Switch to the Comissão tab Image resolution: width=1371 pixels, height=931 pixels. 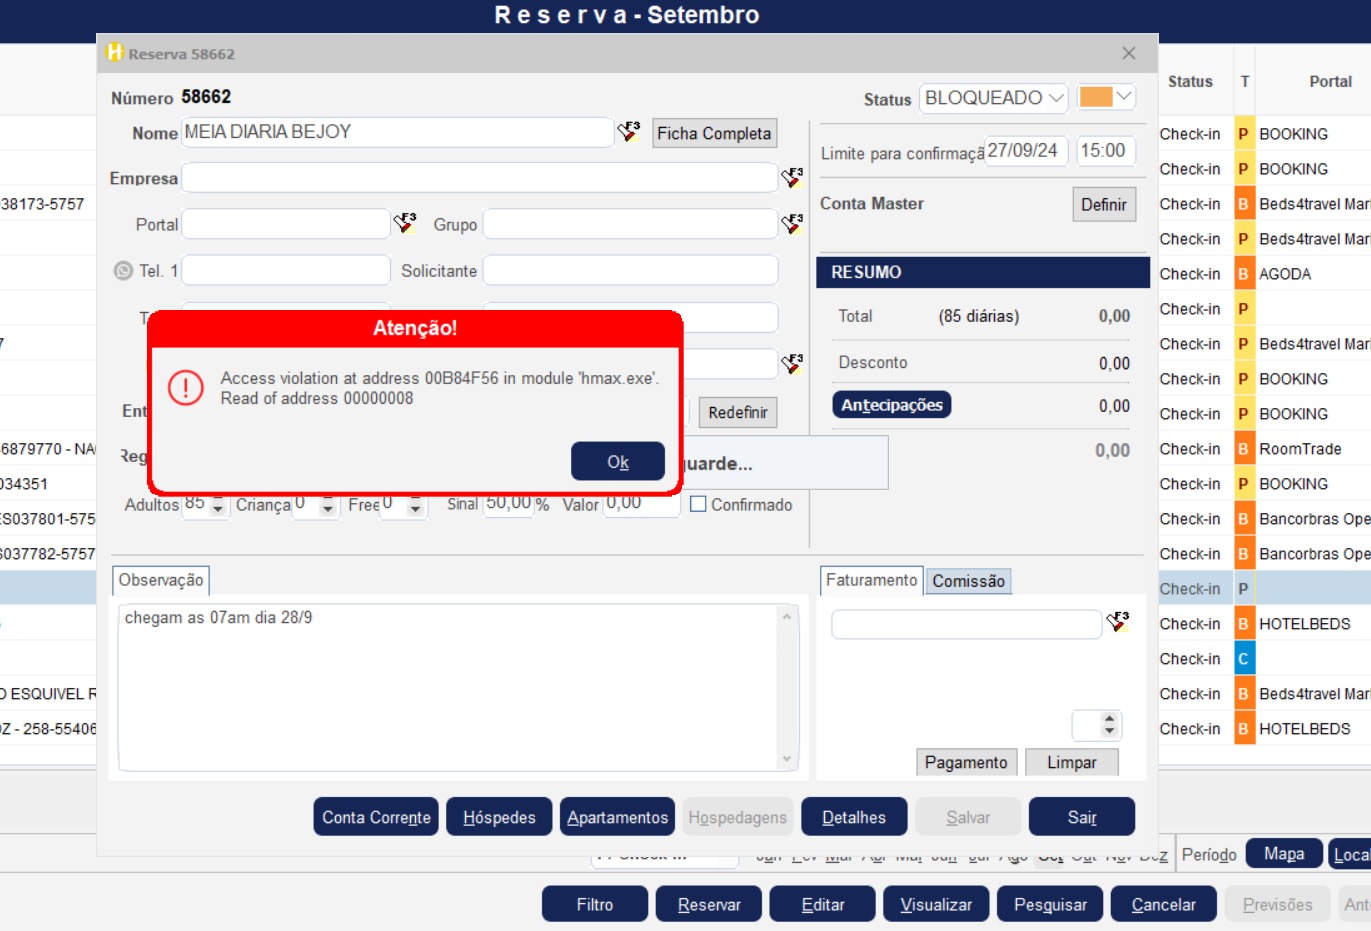[x=967, y=581]
